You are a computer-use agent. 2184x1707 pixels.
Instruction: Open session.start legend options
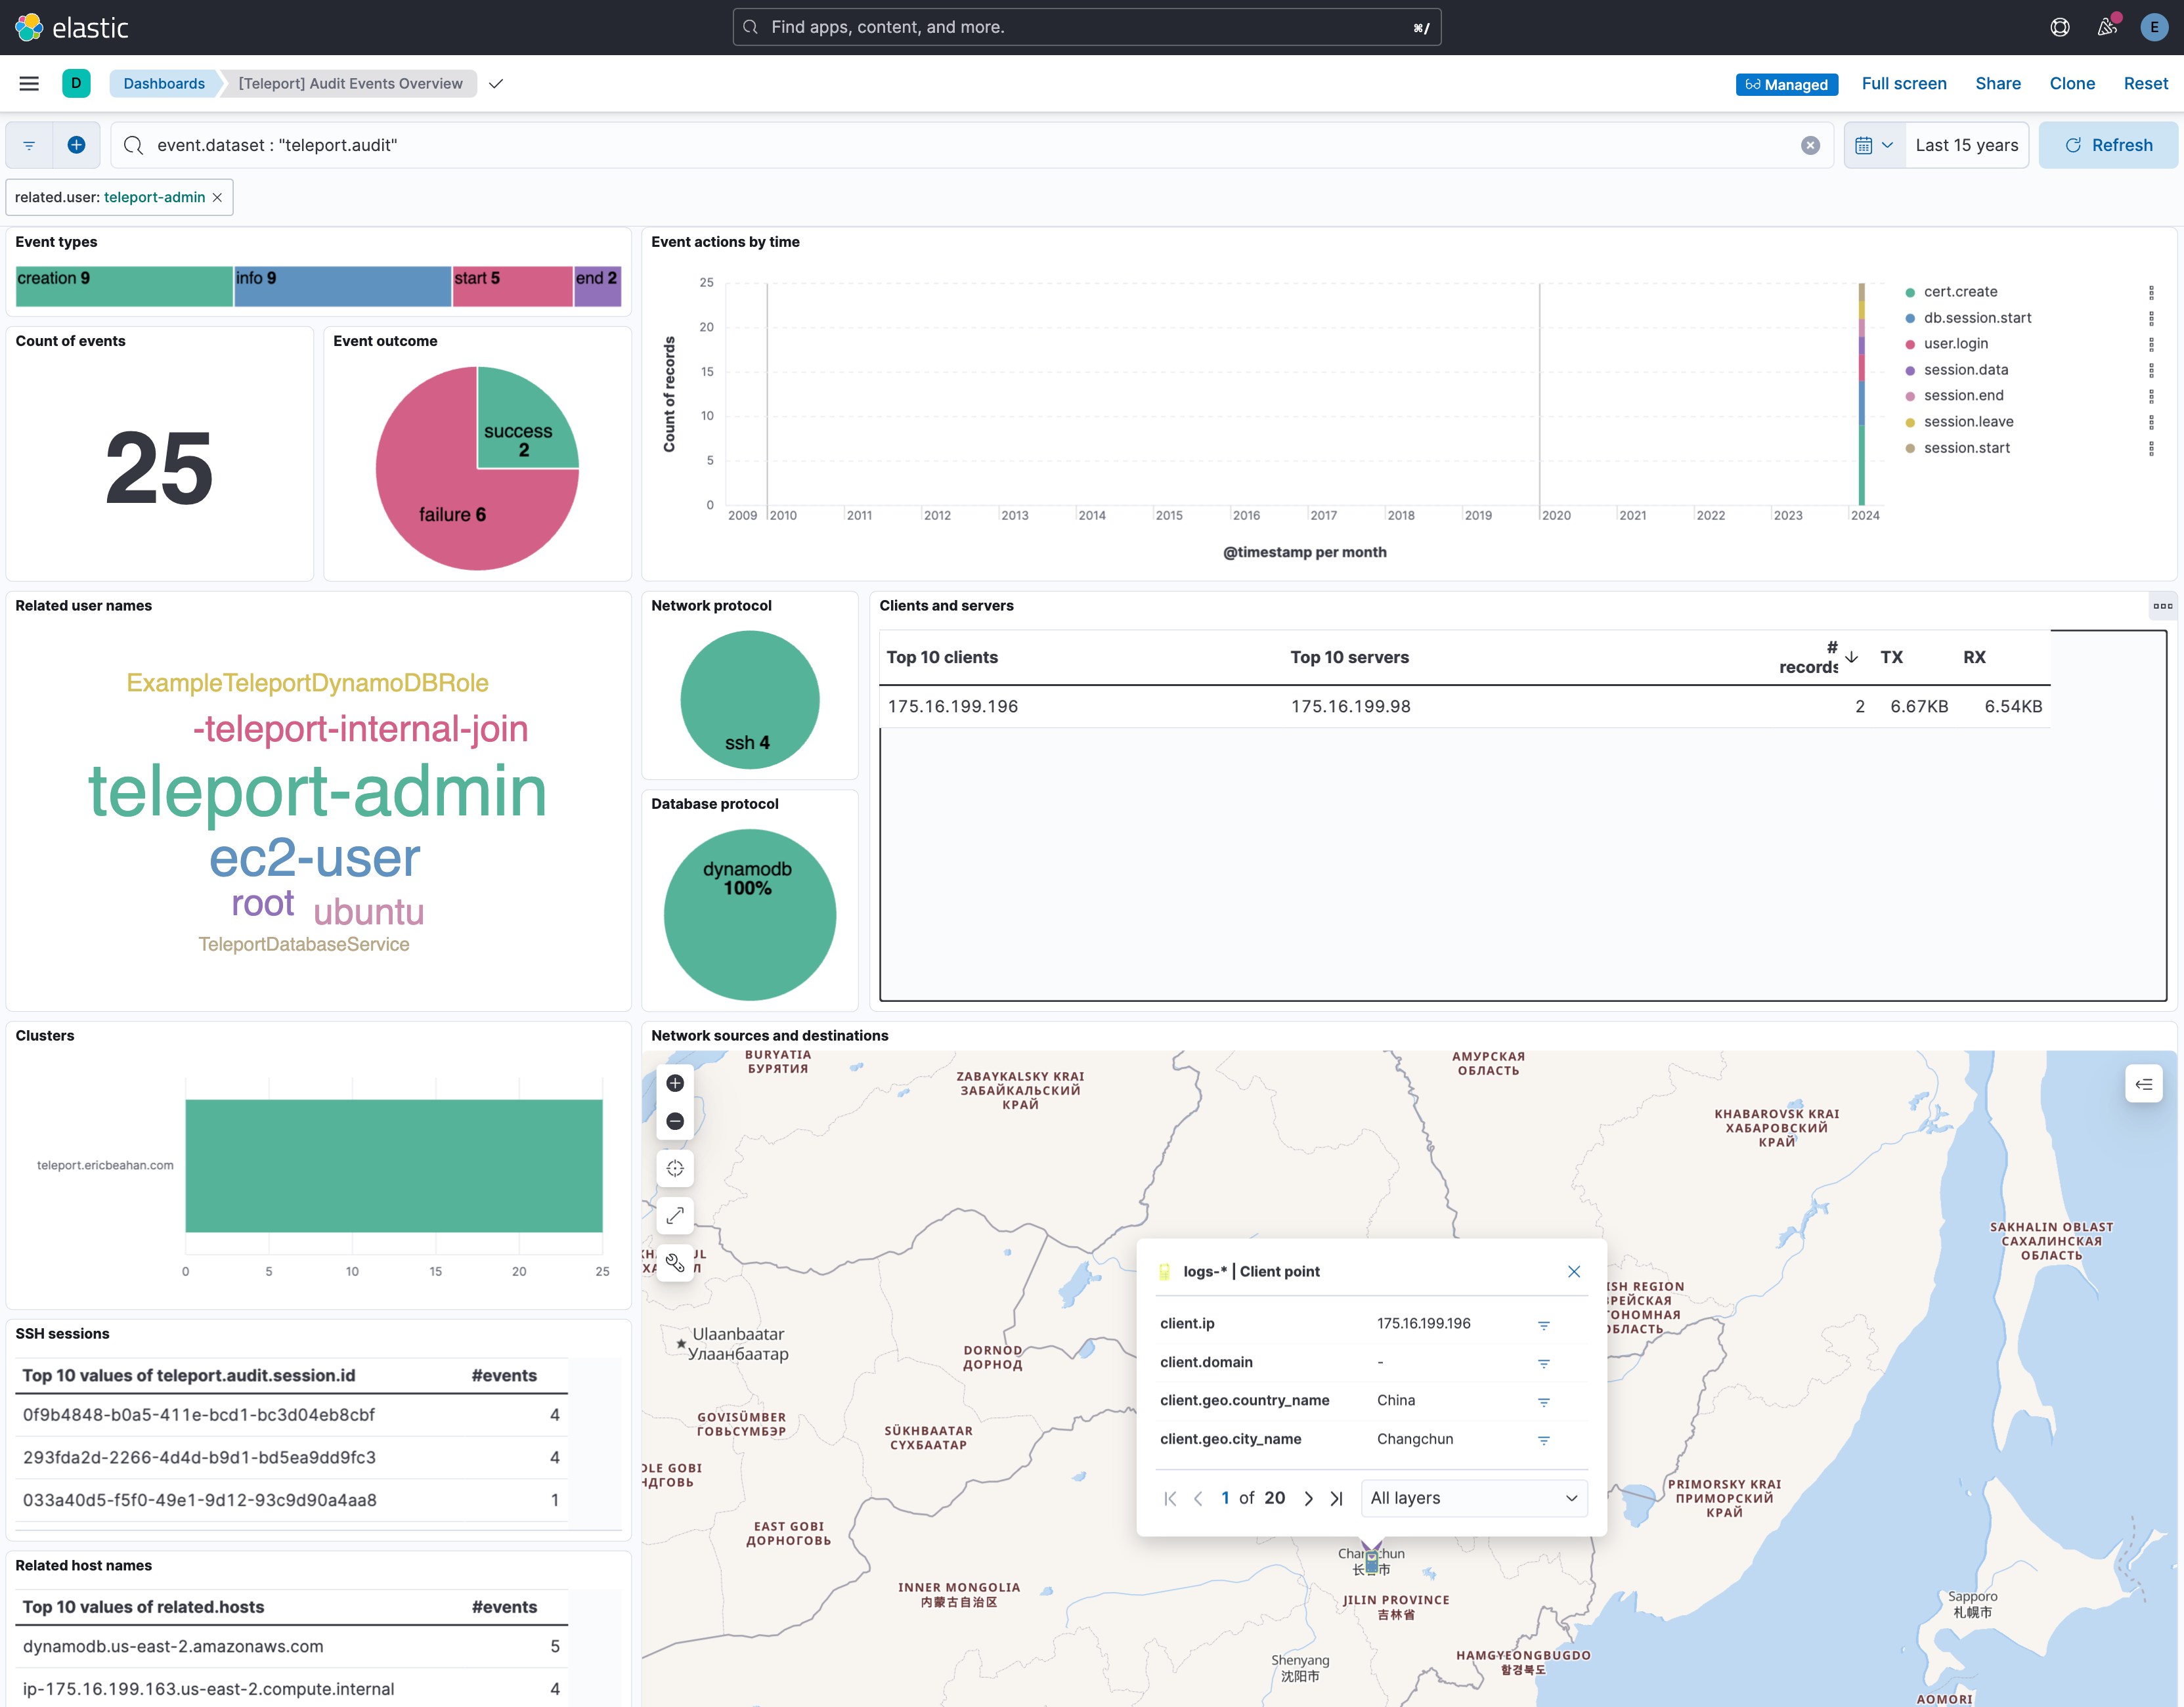[x=2151, y=448]
